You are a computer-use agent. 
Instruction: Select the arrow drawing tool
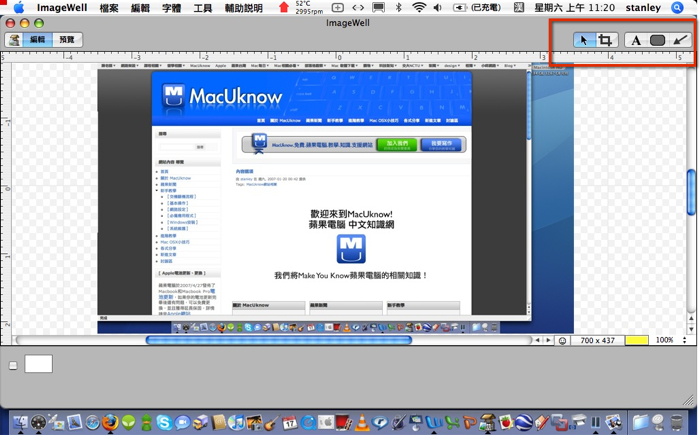tap(680, 41)
